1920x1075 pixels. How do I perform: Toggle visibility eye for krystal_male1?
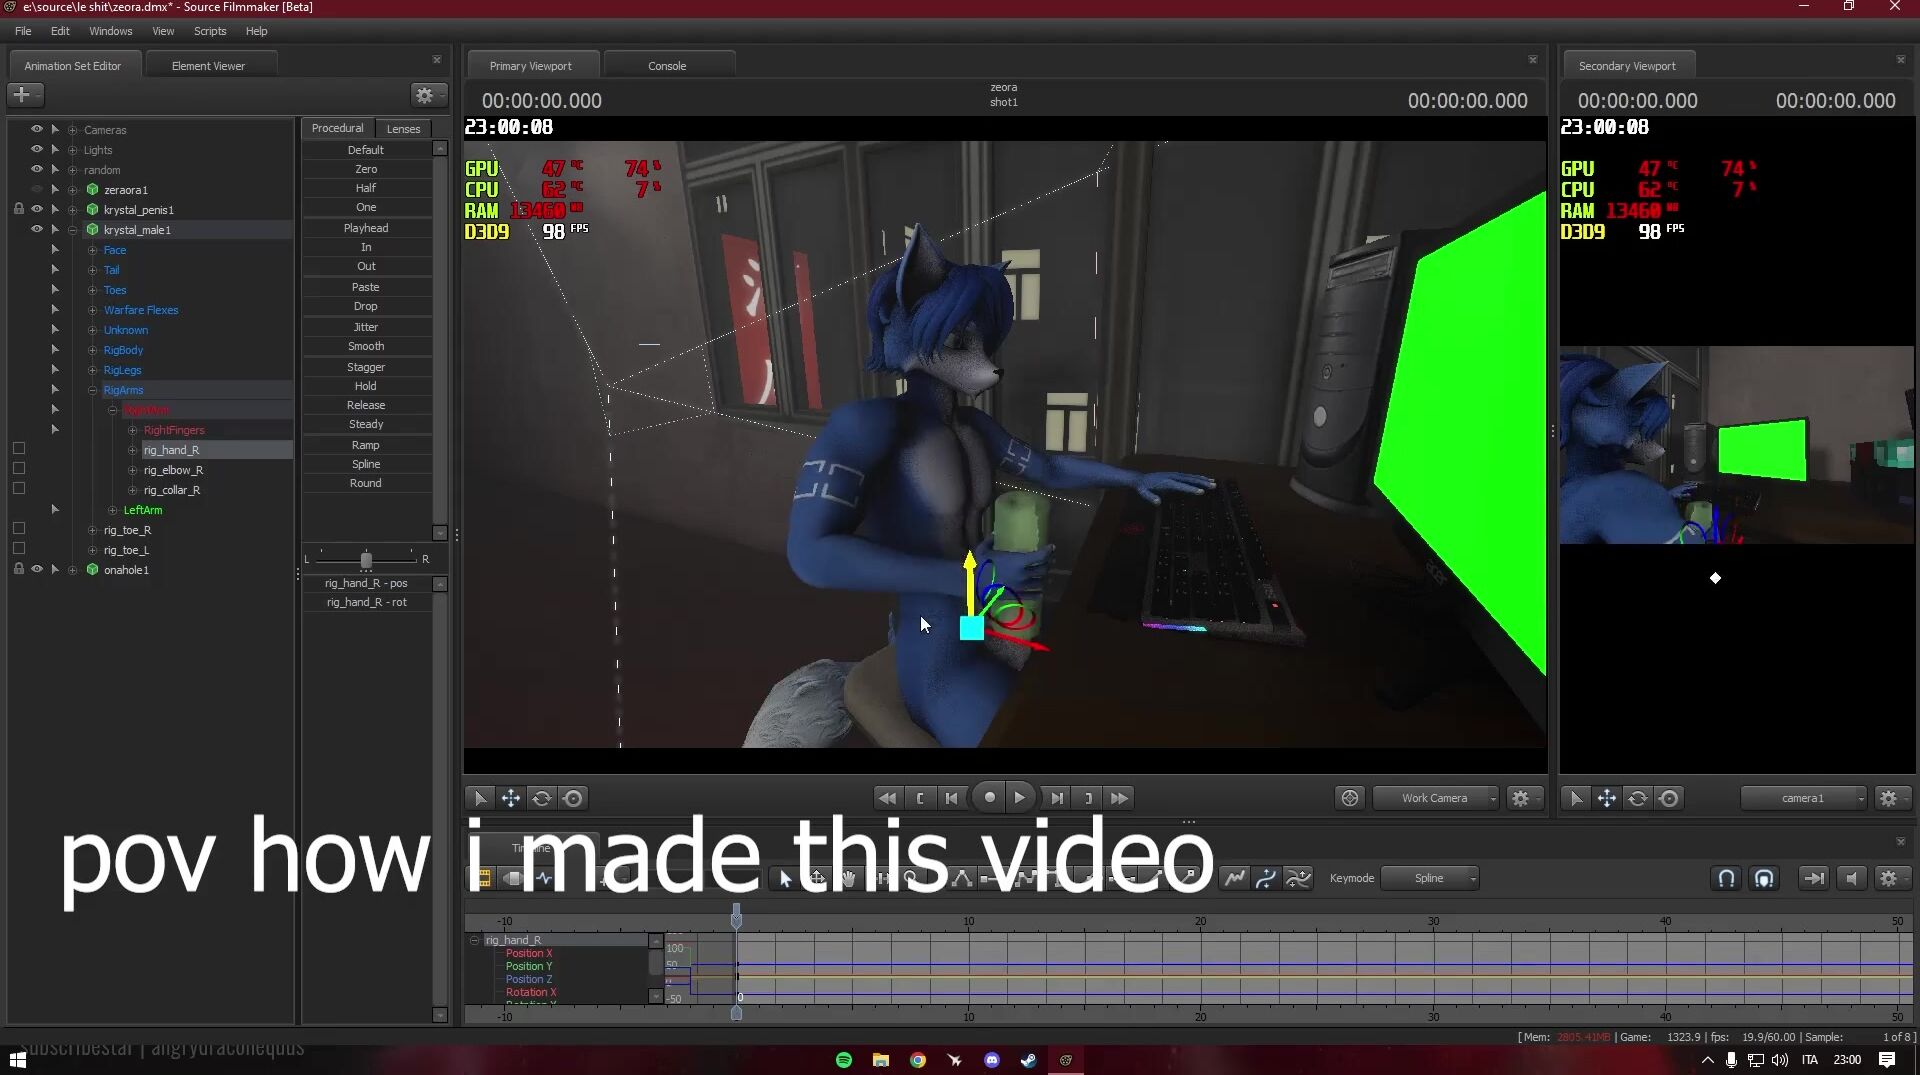pos(37,229)
